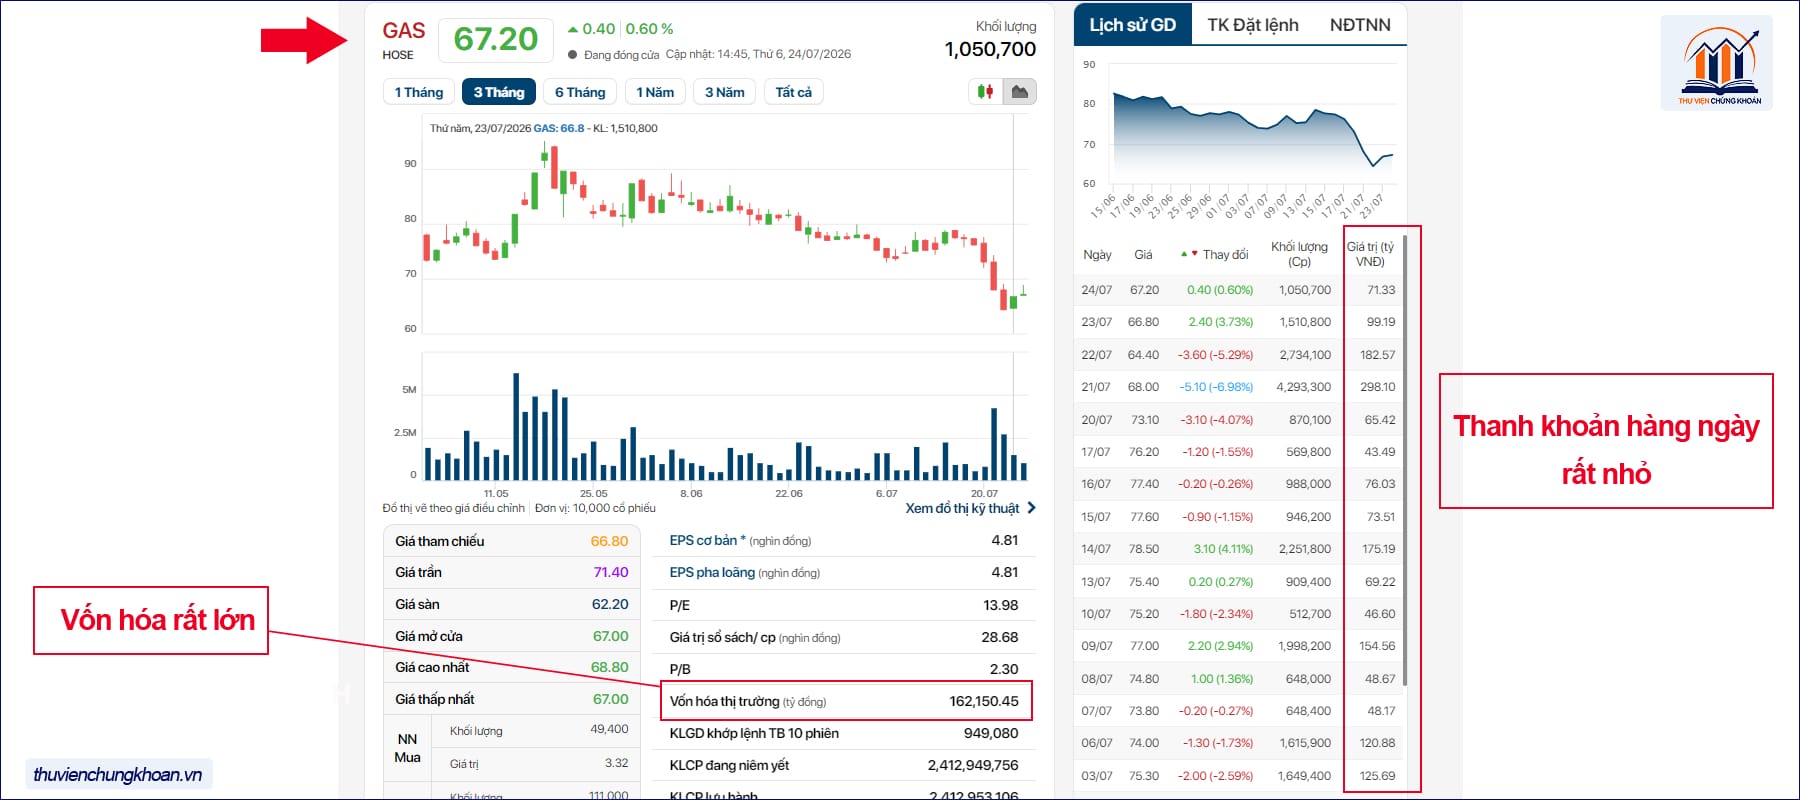Switch chart to candlestick view
Viewport: 1800px width, 800px height.
(986, 92)
